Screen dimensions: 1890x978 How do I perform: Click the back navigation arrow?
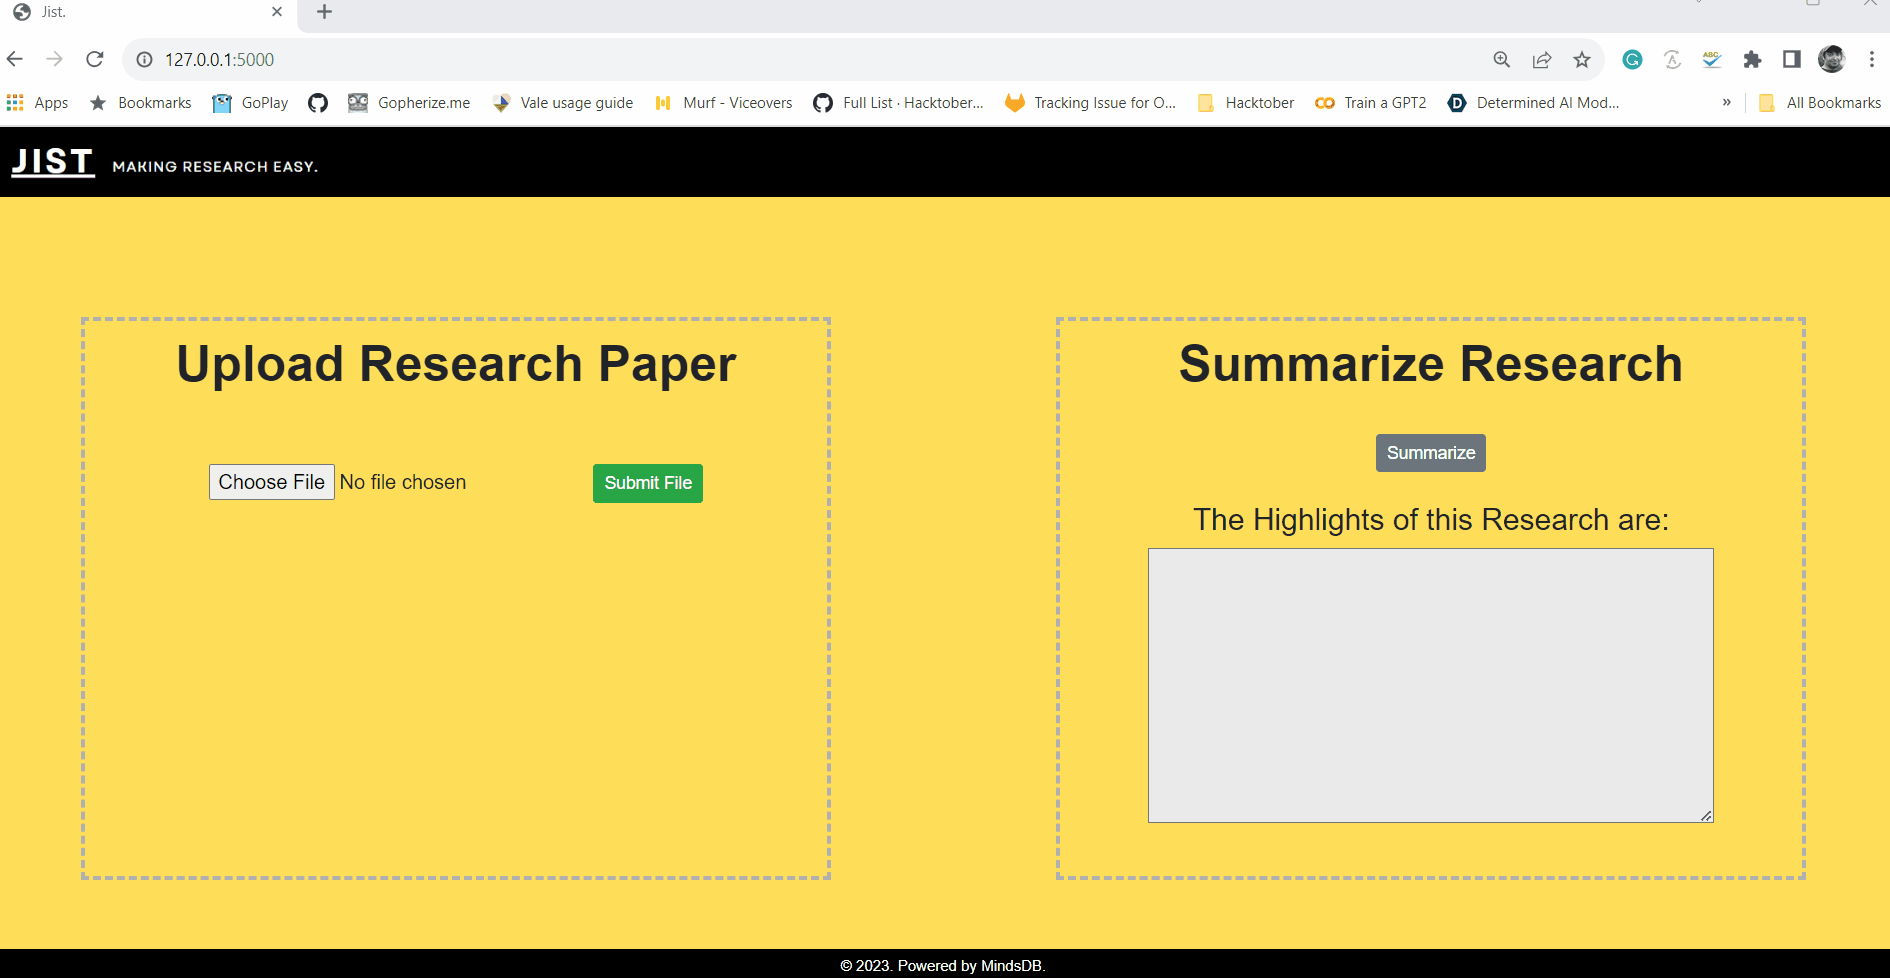tap(15, 59)
